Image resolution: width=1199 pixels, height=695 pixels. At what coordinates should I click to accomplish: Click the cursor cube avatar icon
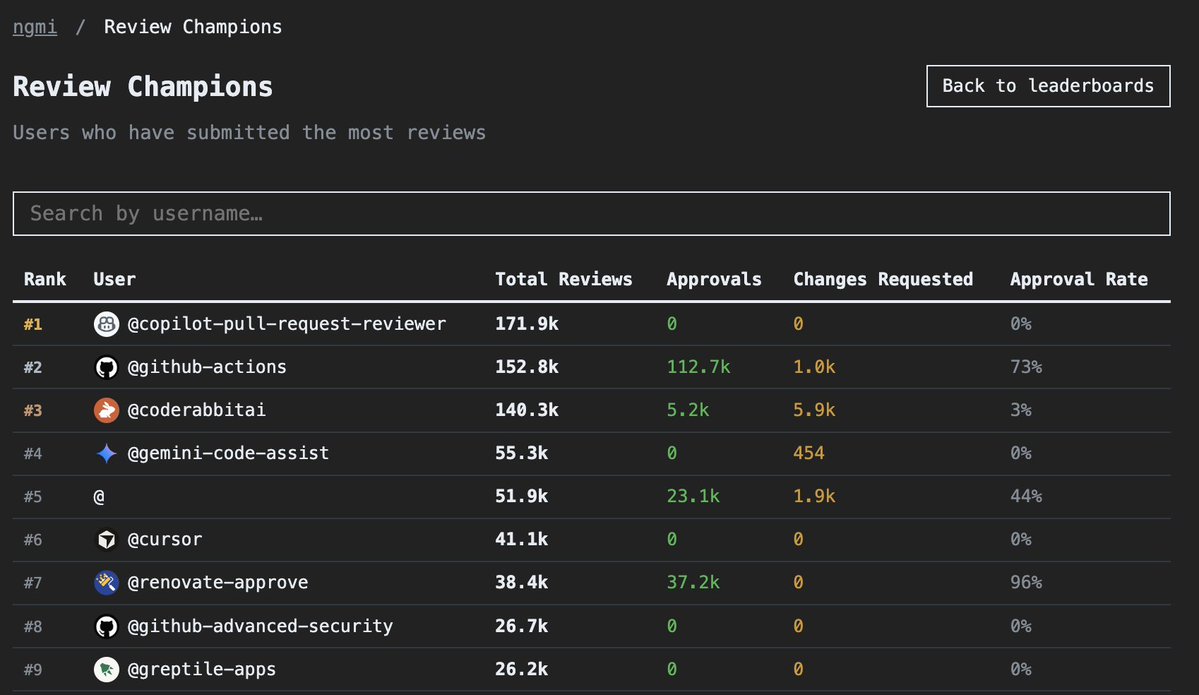click(x=106, y=540)
